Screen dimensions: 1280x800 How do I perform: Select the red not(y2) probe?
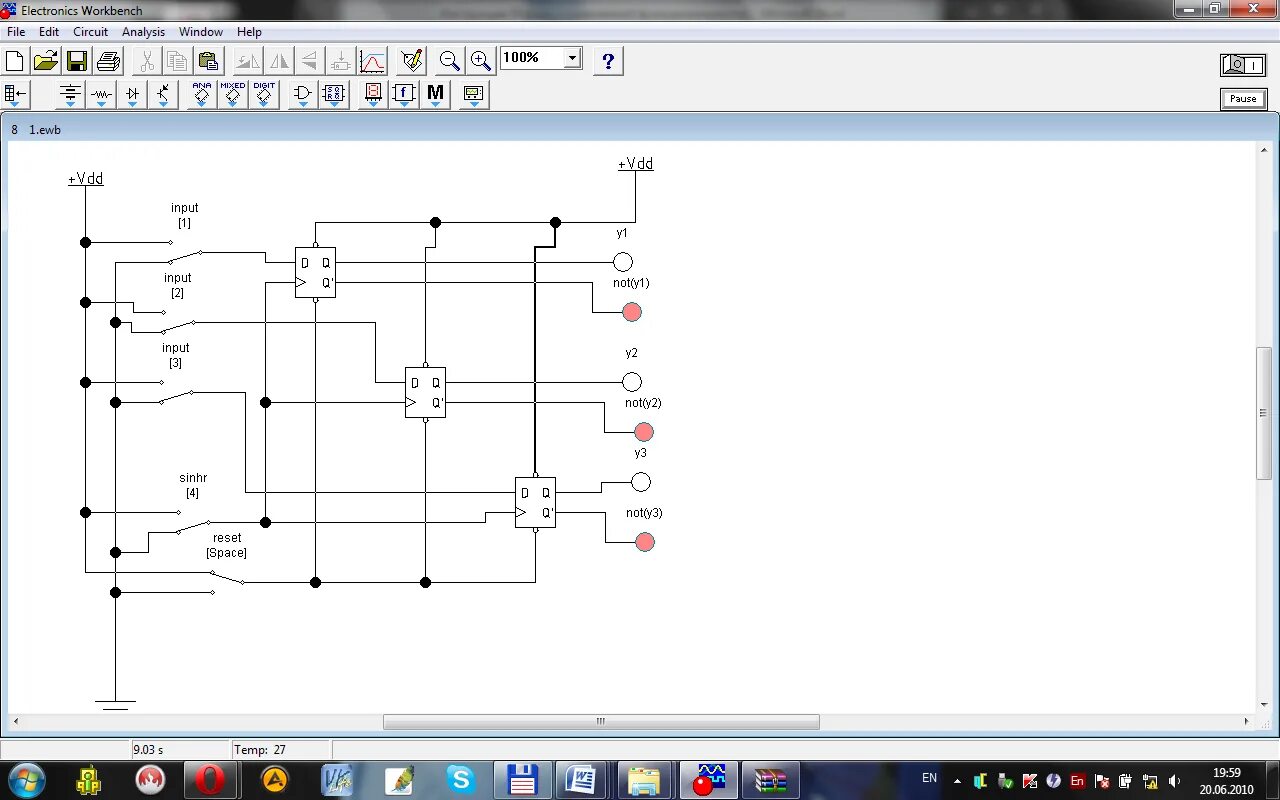pos(644,432)
